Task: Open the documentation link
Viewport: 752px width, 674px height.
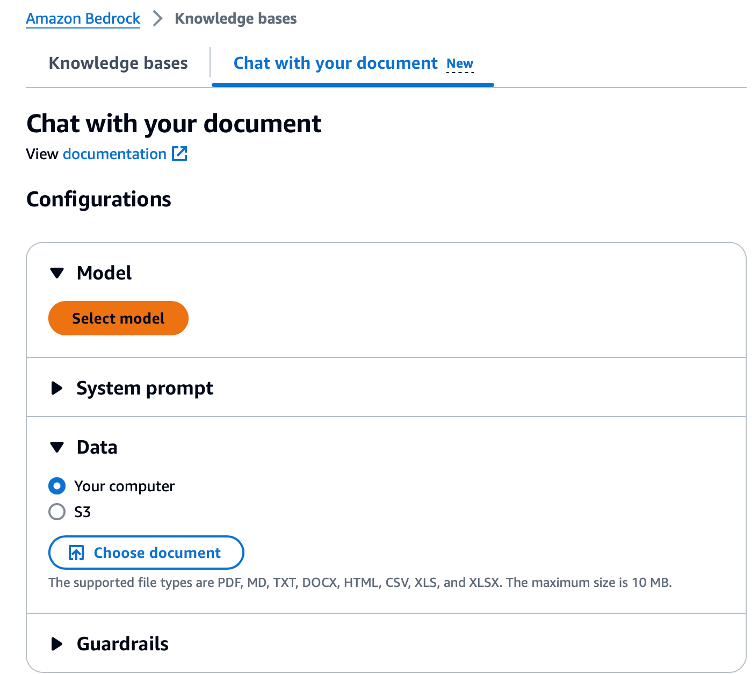Action: click(114, 154)
